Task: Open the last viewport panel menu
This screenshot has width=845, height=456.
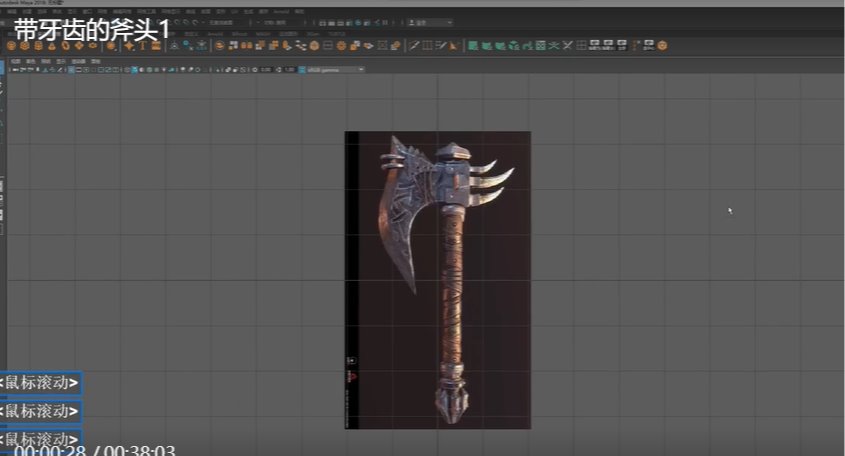Action: click(95, 60)
